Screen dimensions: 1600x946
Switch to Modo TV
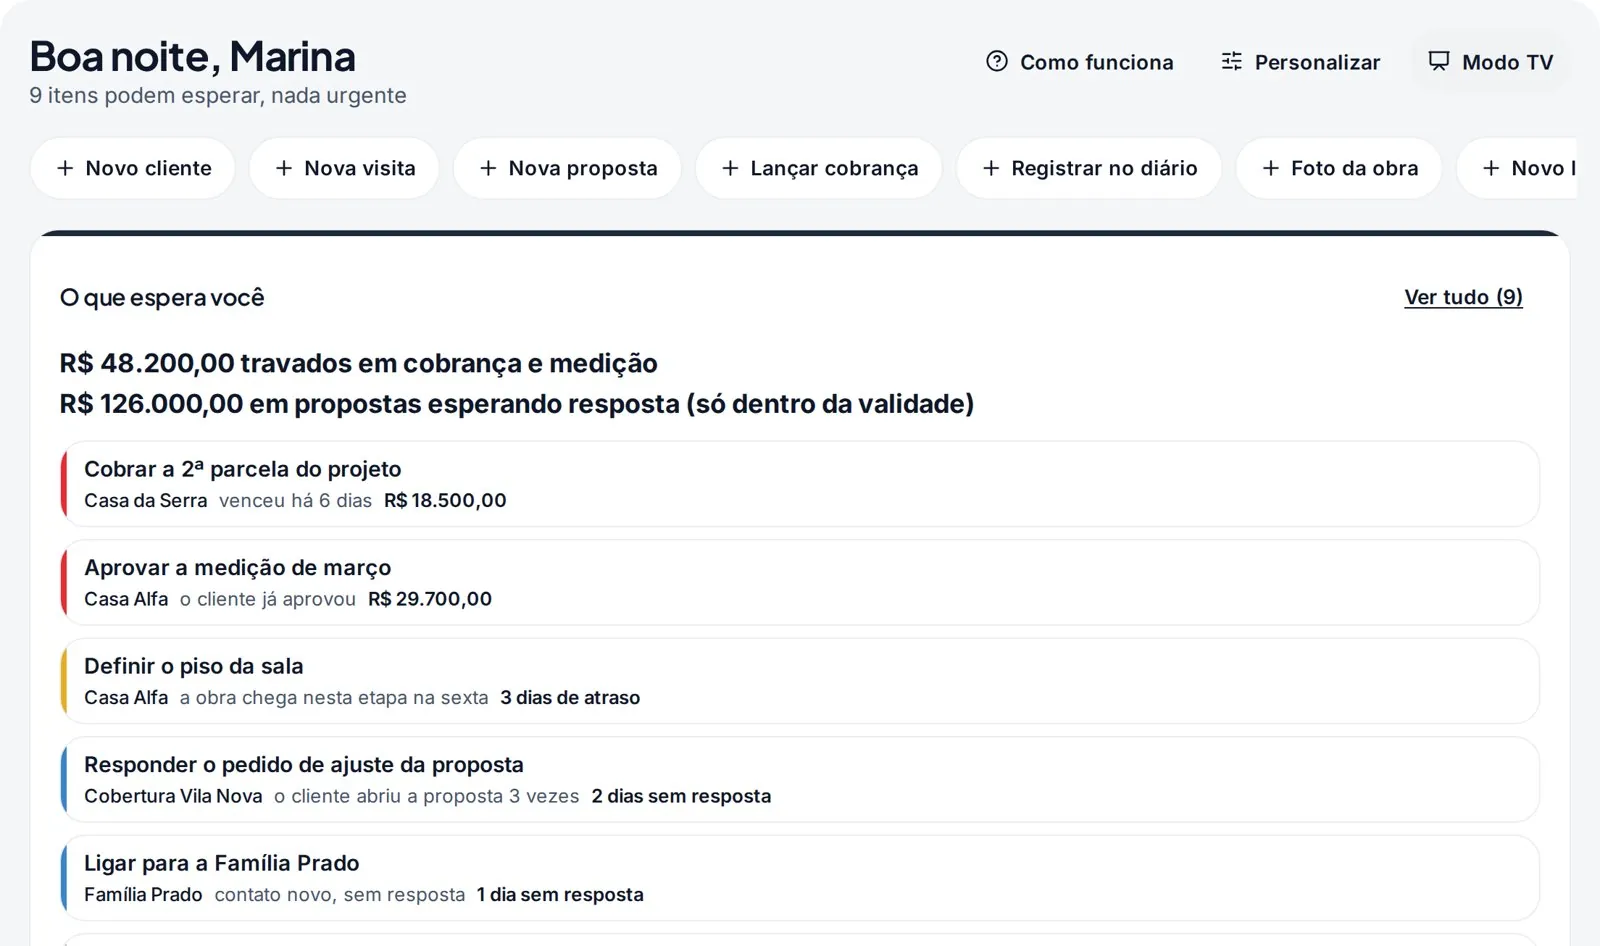(1490, 61)
